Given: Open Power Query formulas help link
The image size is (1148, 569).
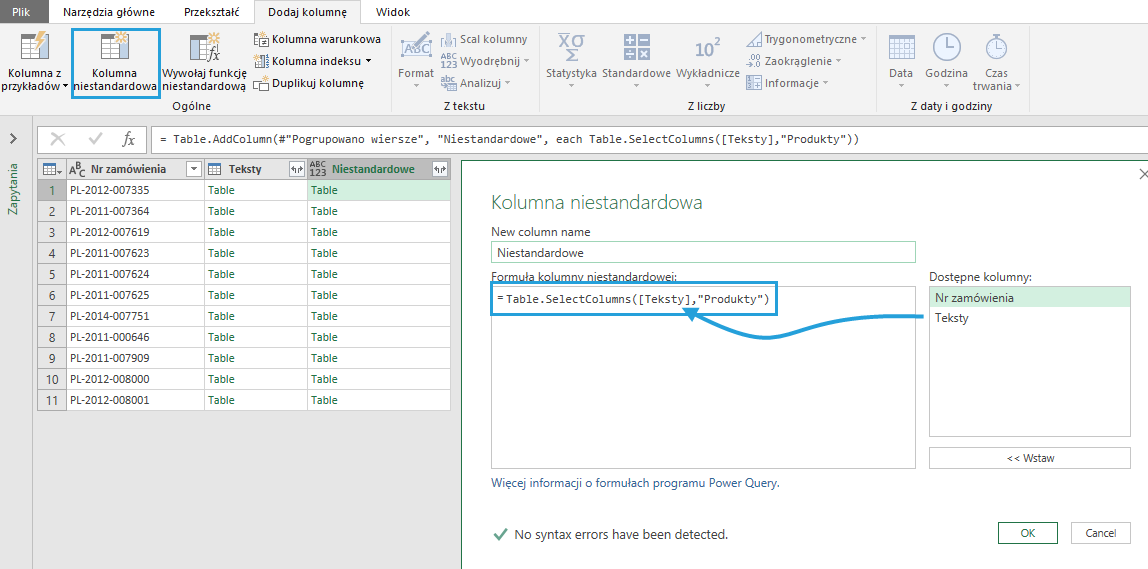Looking at the screenshot, I should point(634,483).
